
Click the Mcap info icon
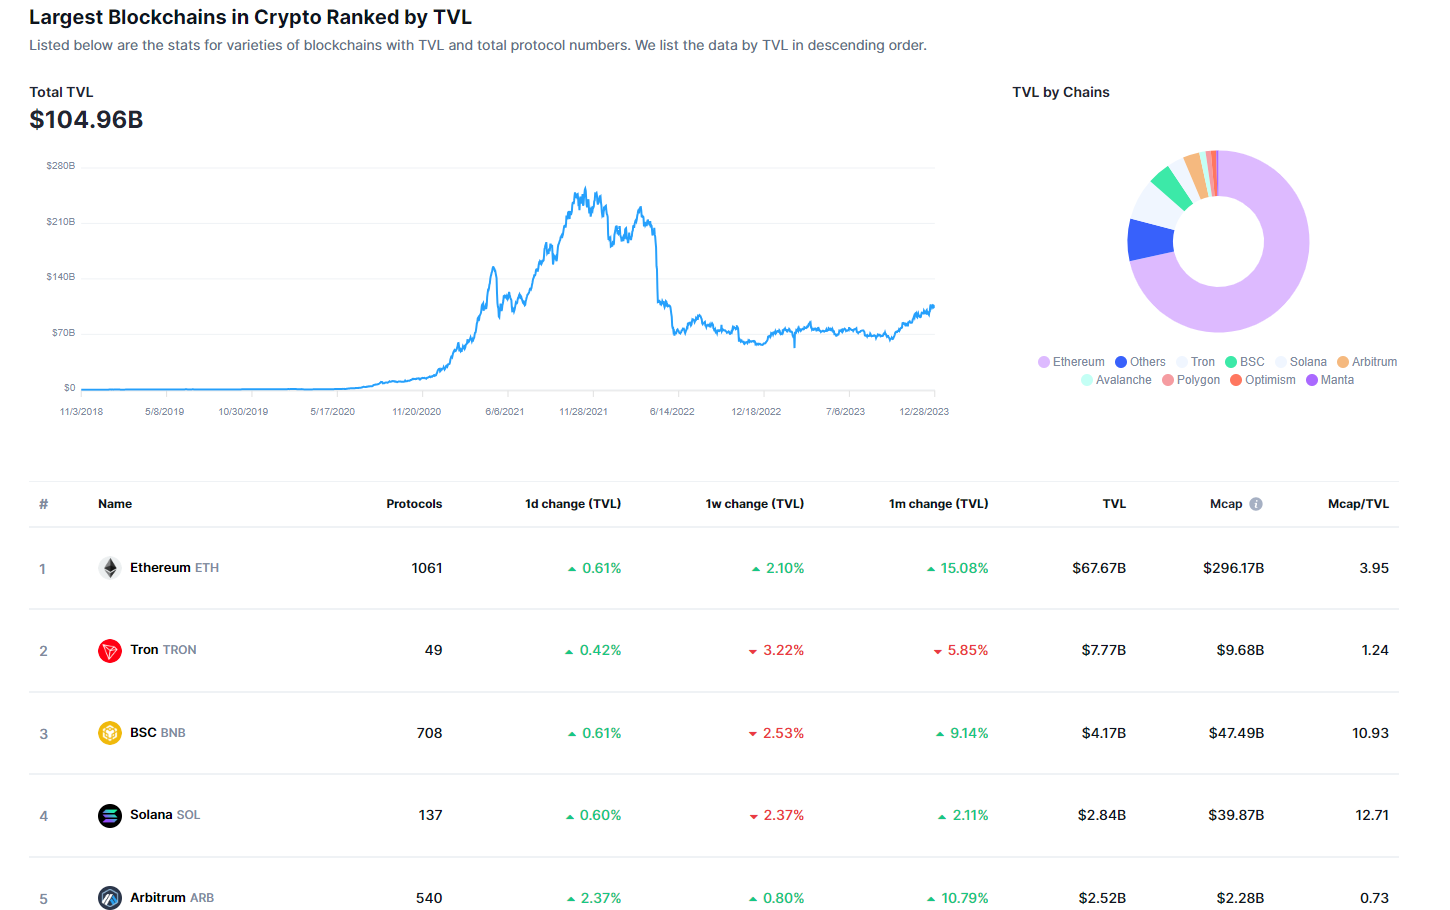[1256, 504]
